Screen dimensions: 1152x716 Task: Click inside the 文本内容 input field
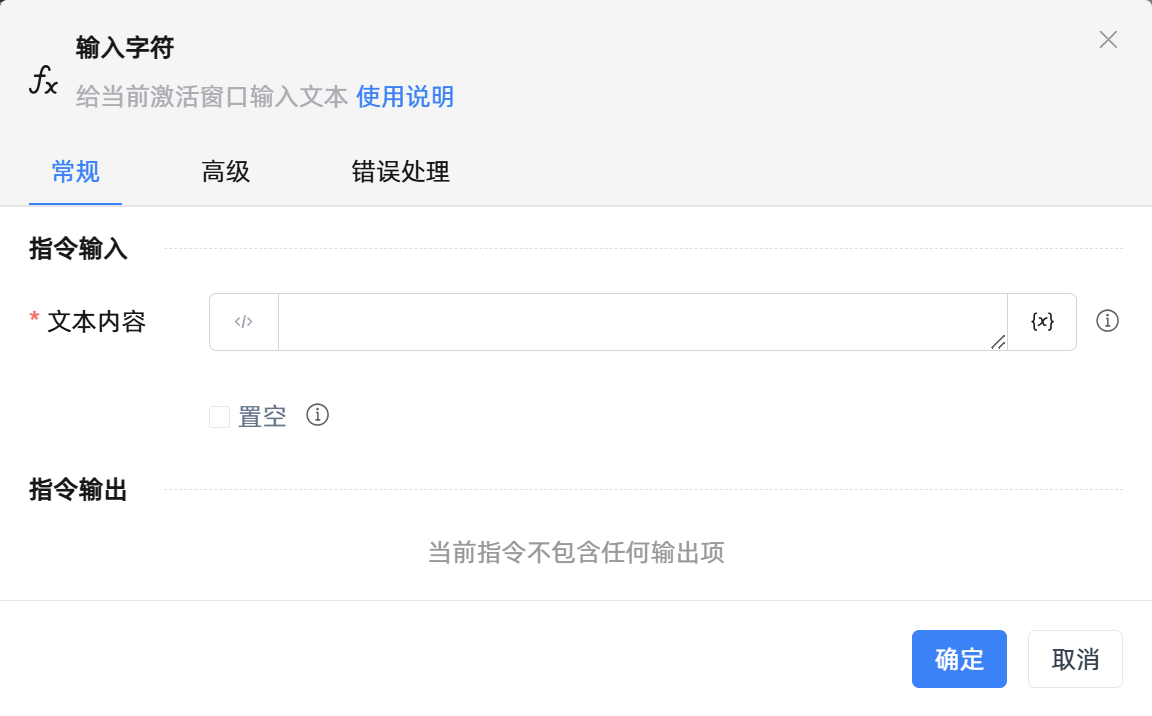click(x=640, y=321)
